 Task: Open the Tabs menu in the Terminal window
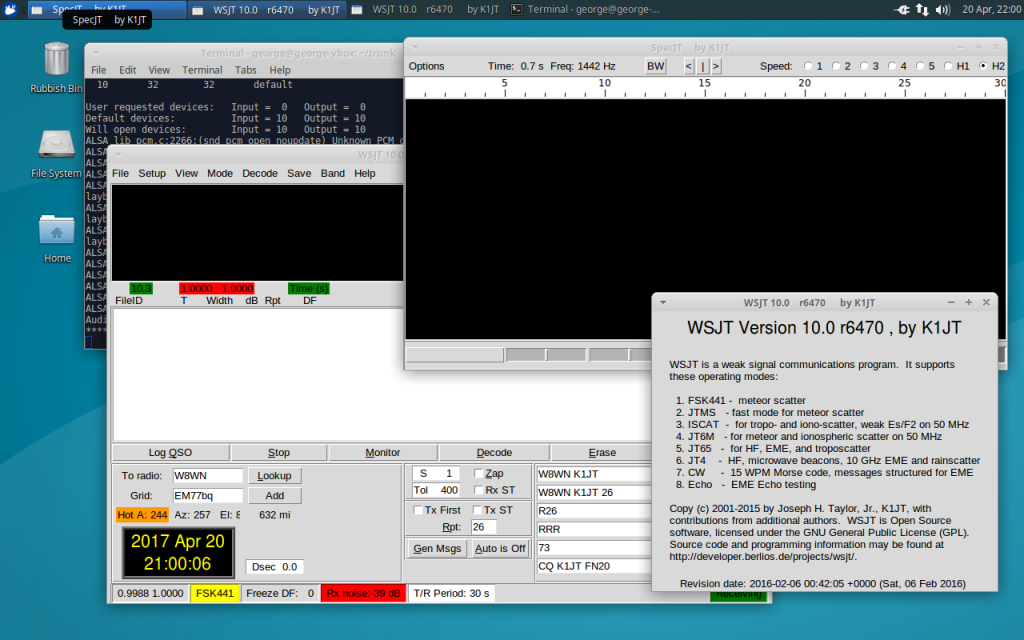[246, 70]
